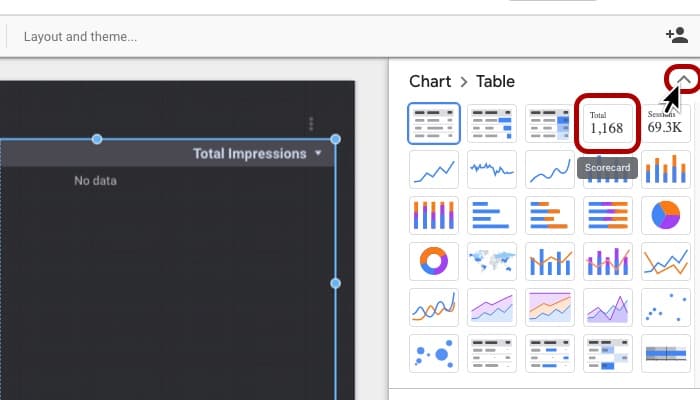Choose the Smoothed time series chart
The width and height of the screenshot is (700, 400).
(x=550, y=170)
